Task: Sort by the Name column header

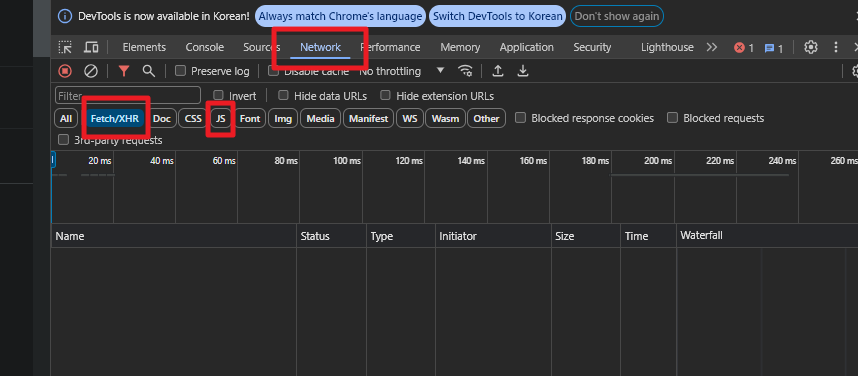Action: coord(174,236)
